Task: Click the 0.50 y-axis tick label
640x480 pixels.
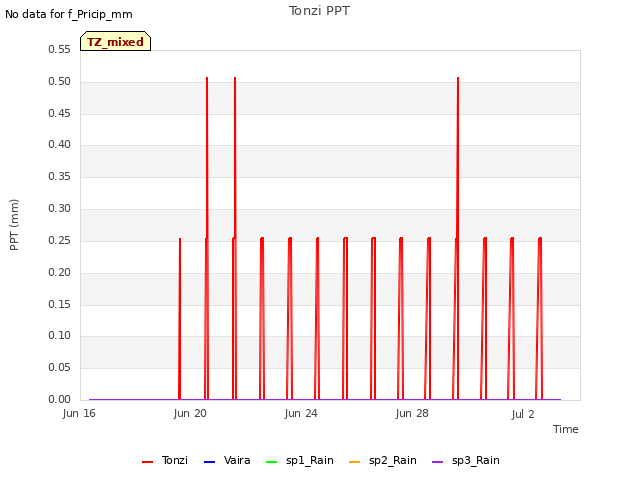Action: [60, 81]
